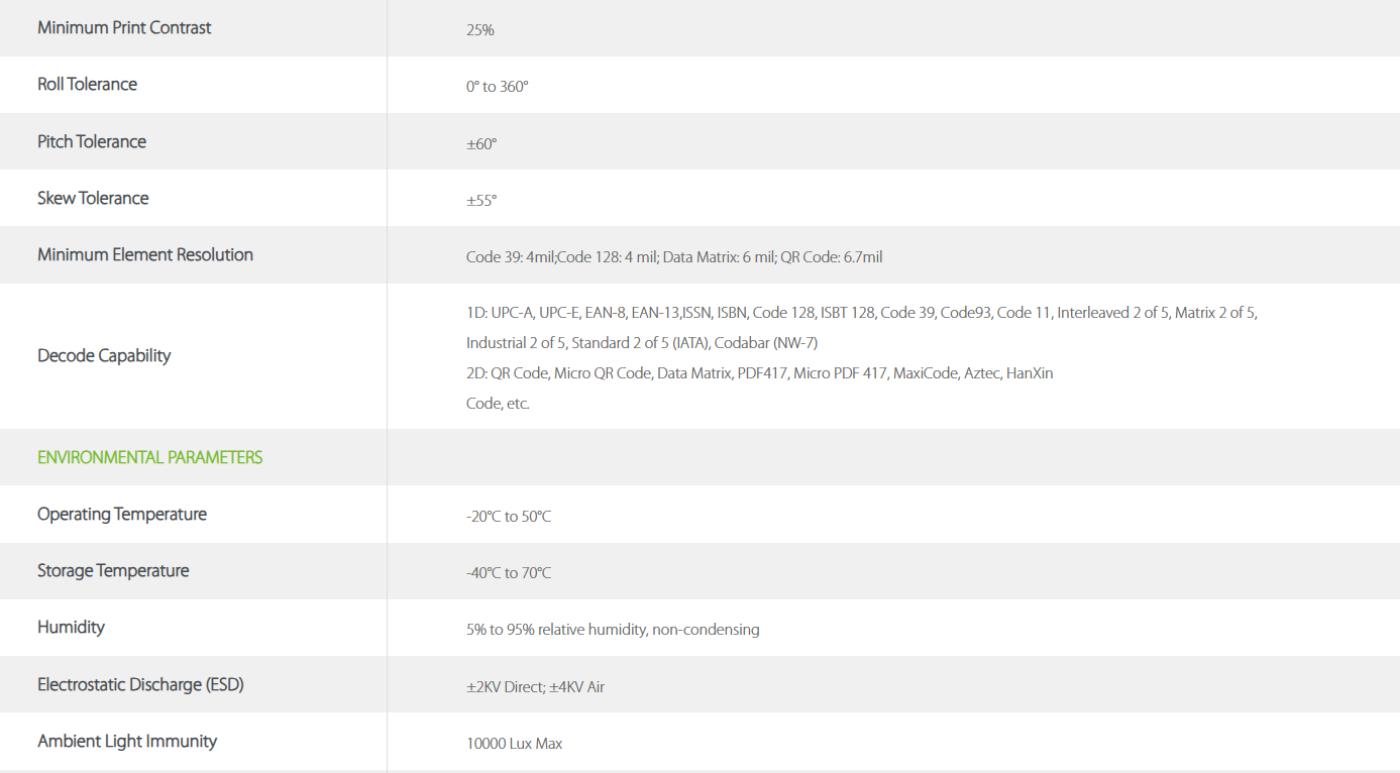Click the Skew Tolerance label

pyautogui.click(x=93, y=198)
